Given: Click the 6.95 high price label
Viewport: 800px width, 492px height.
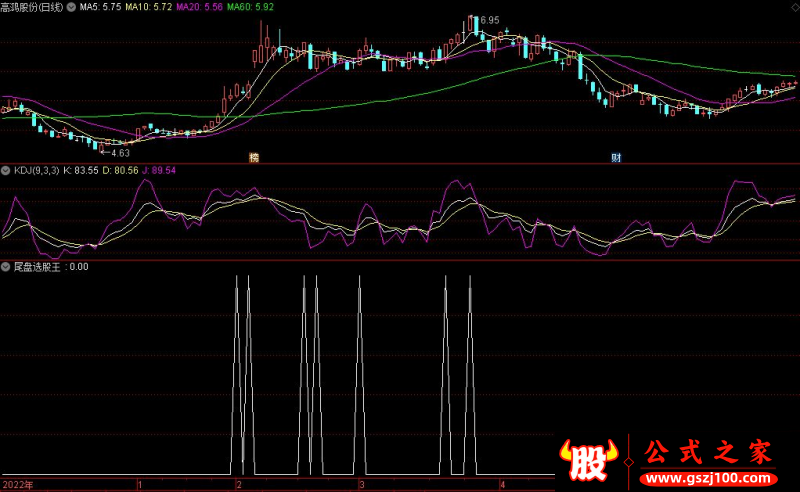Looking at the screenshot, I should coord(488,20).
